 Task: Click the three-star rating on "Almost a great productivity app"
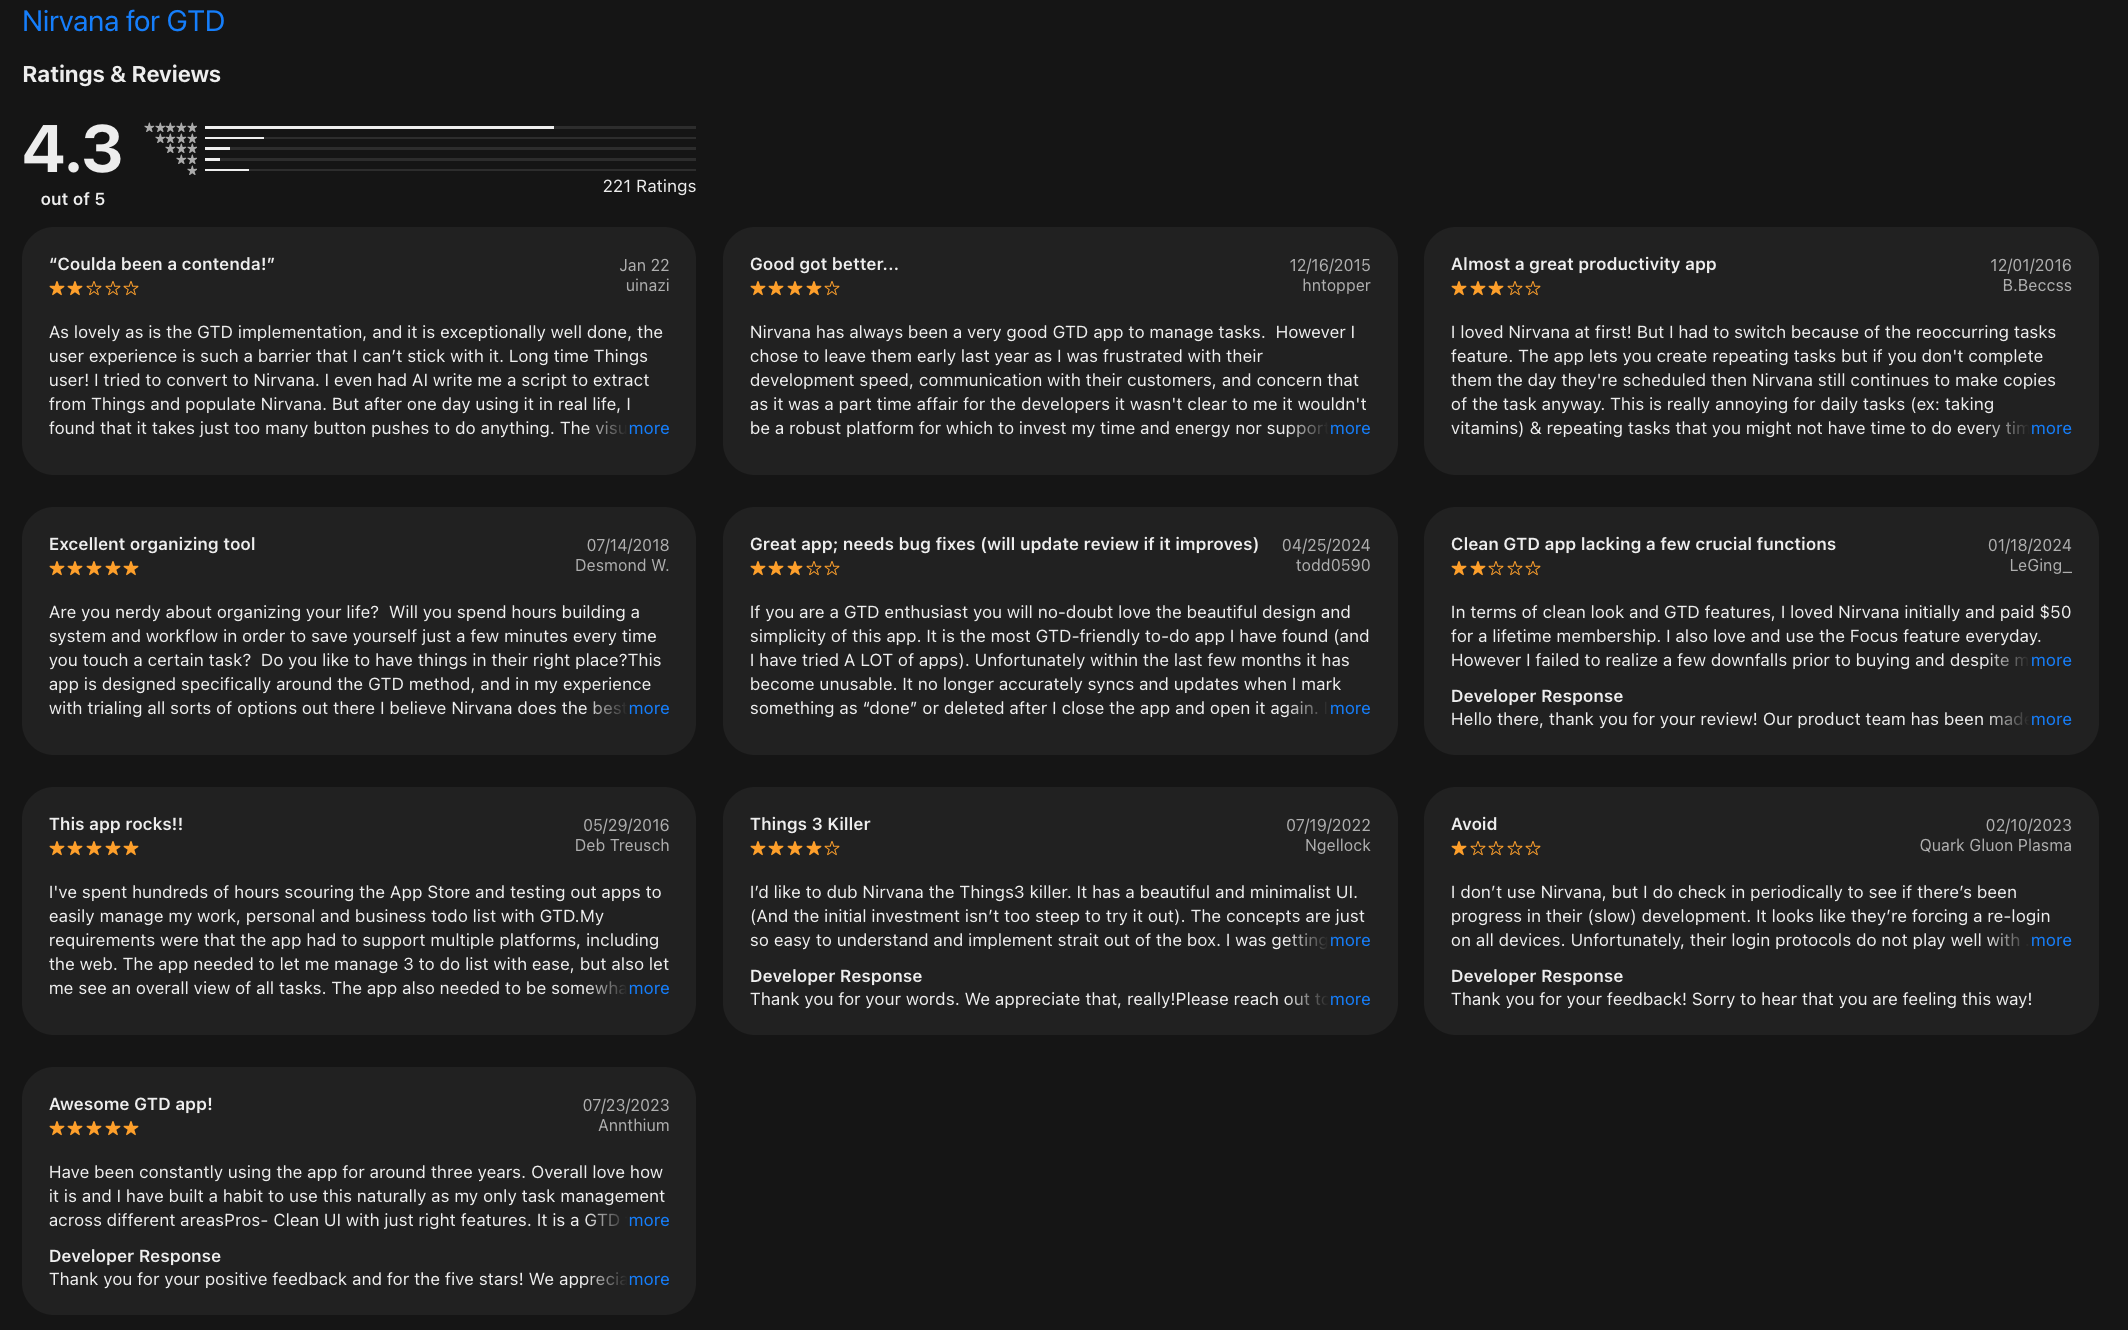click(x=1493, y=288)
